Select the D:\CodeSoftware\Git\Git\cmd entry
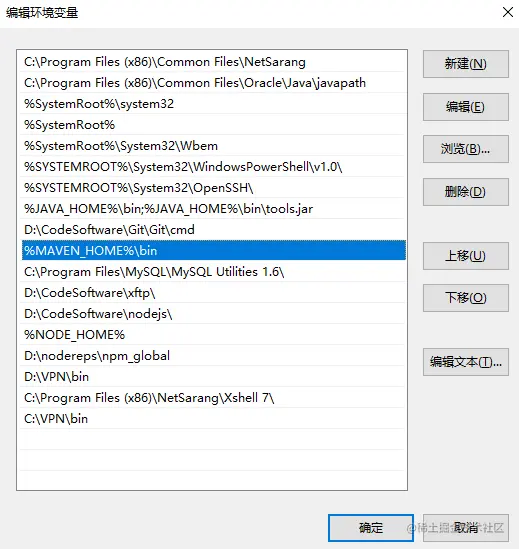This screenshot has width=519, height=549. pyautogui.click(x=213, y=230)
